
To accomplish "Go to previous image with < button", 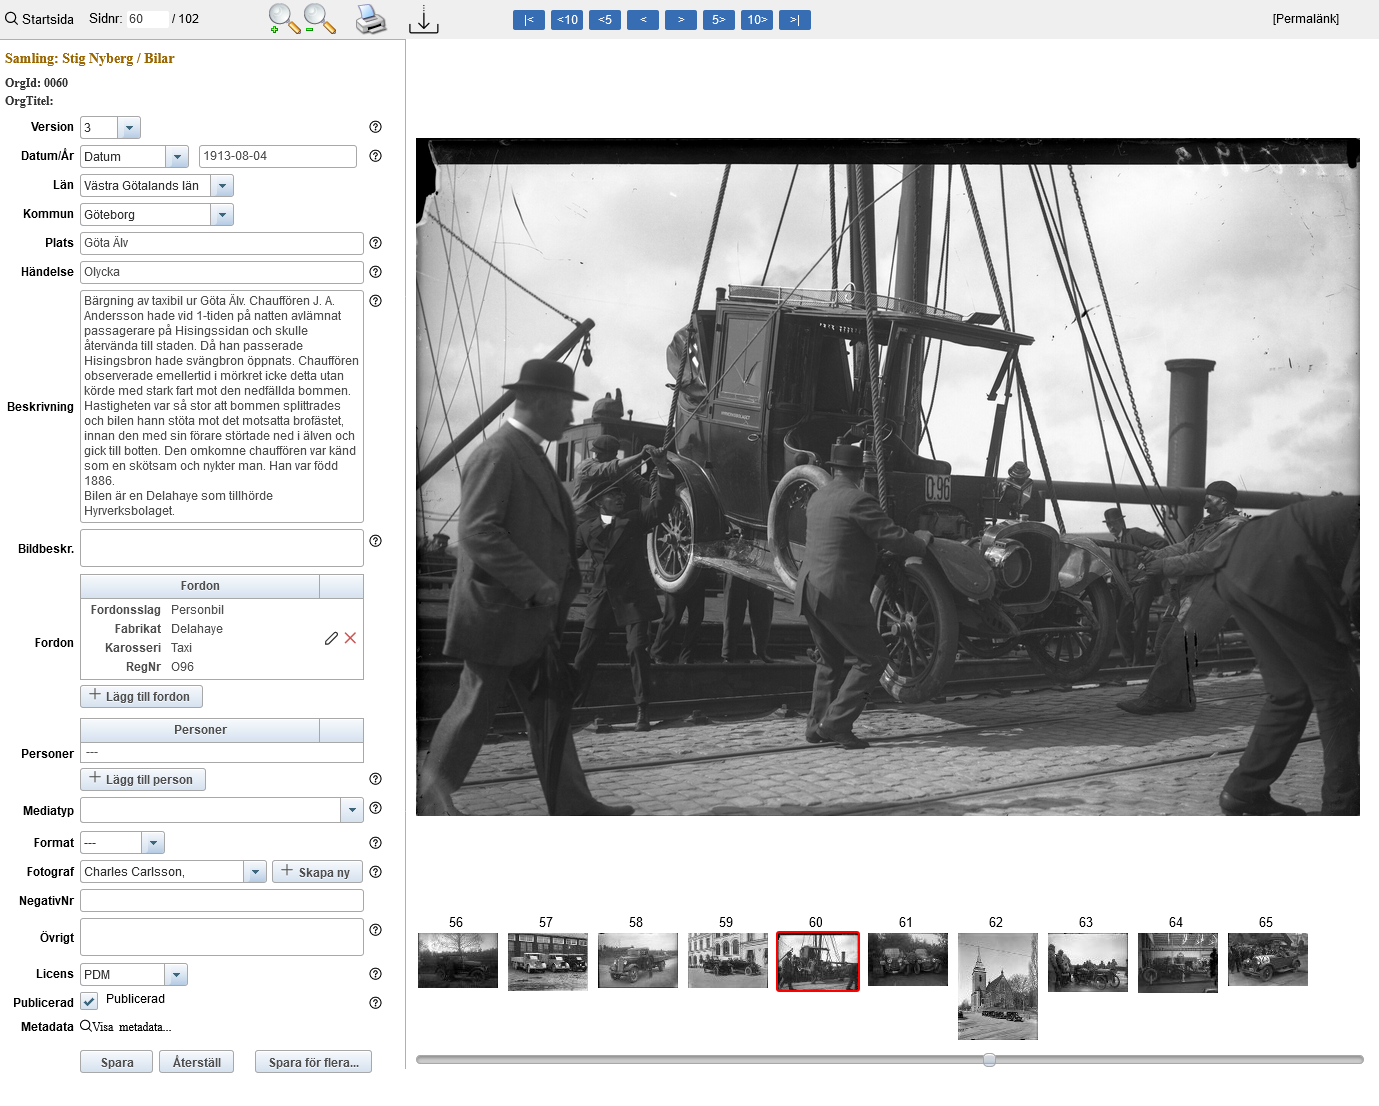I will (643, 19).
